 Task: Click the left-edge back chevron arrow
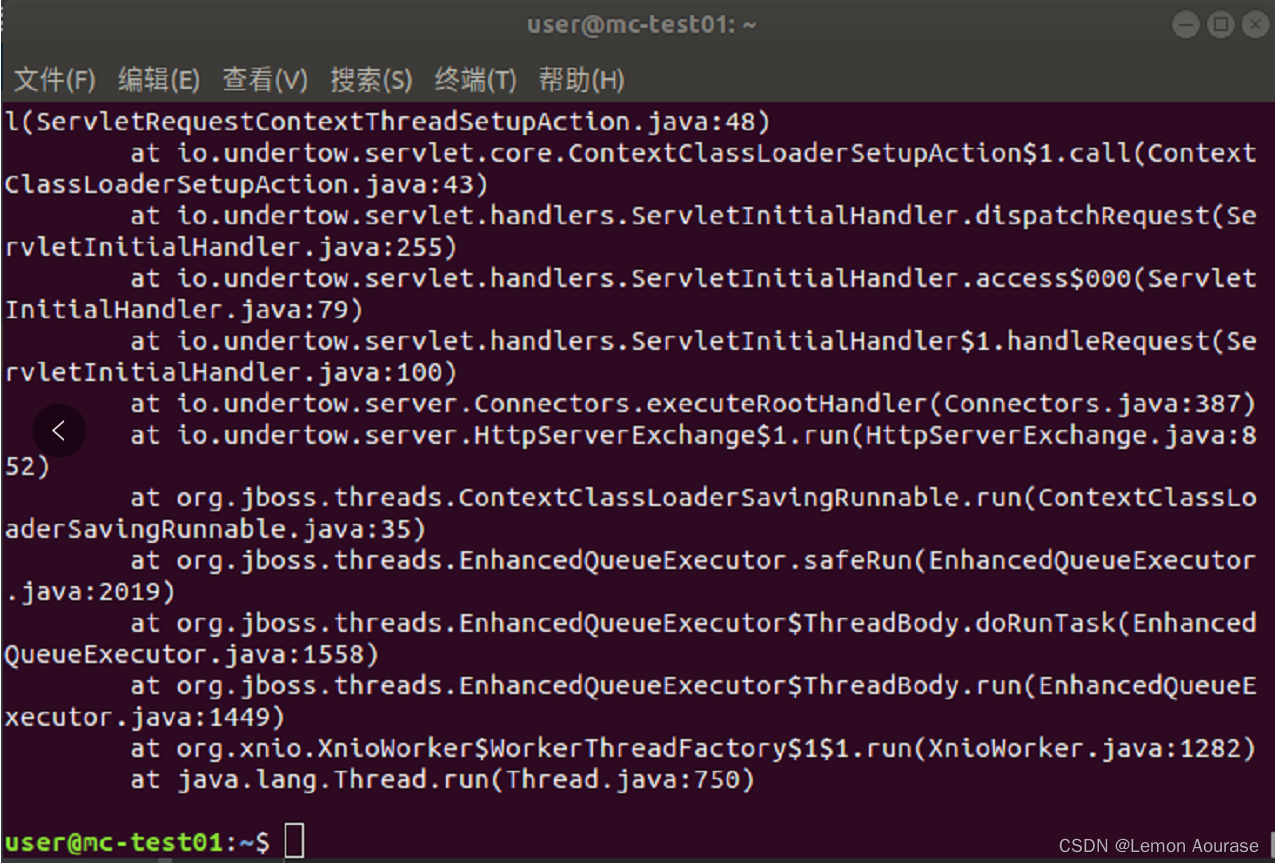click(59, 430)
